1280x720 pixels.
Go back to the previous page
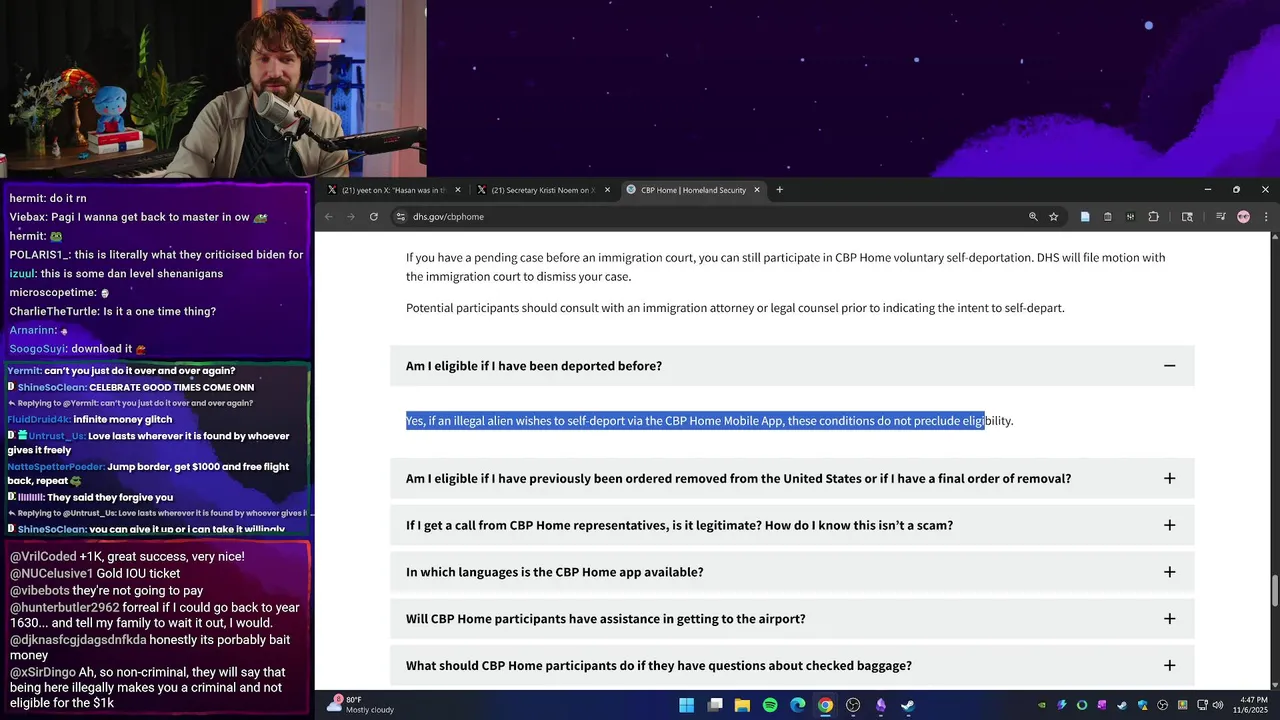(329, 217)
